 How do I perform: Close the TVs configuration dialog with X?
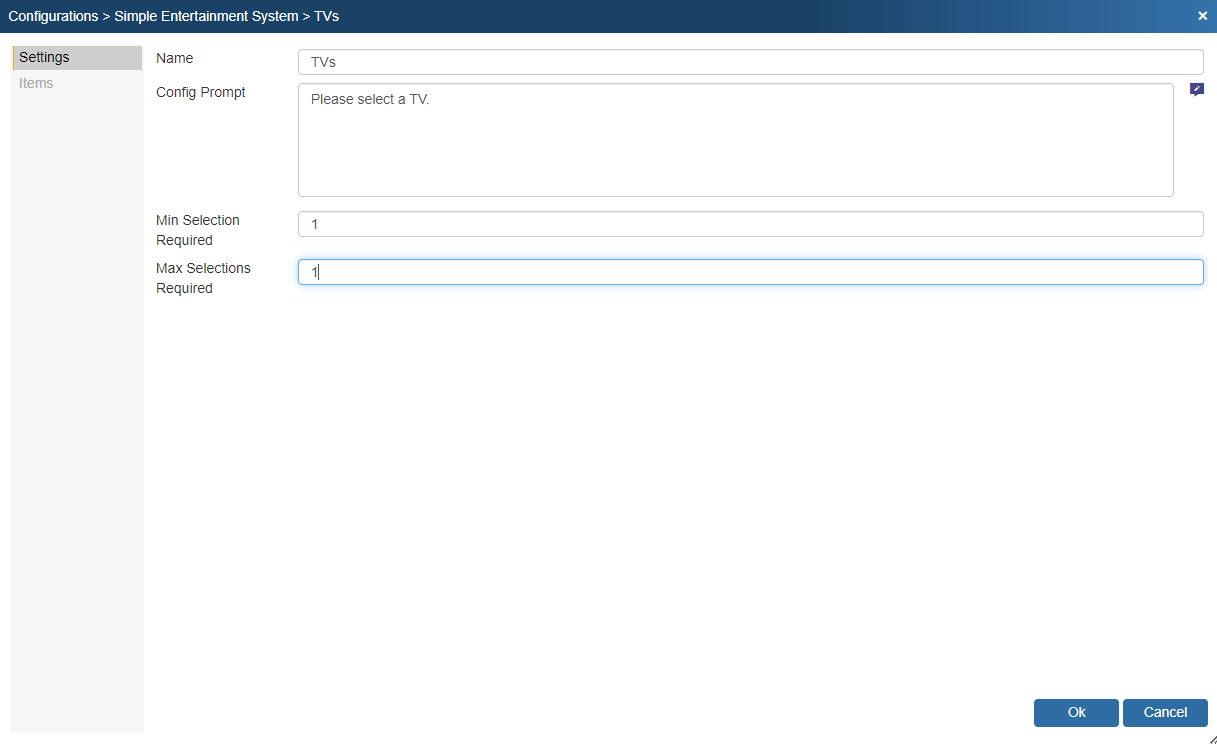coord(1202,16)
